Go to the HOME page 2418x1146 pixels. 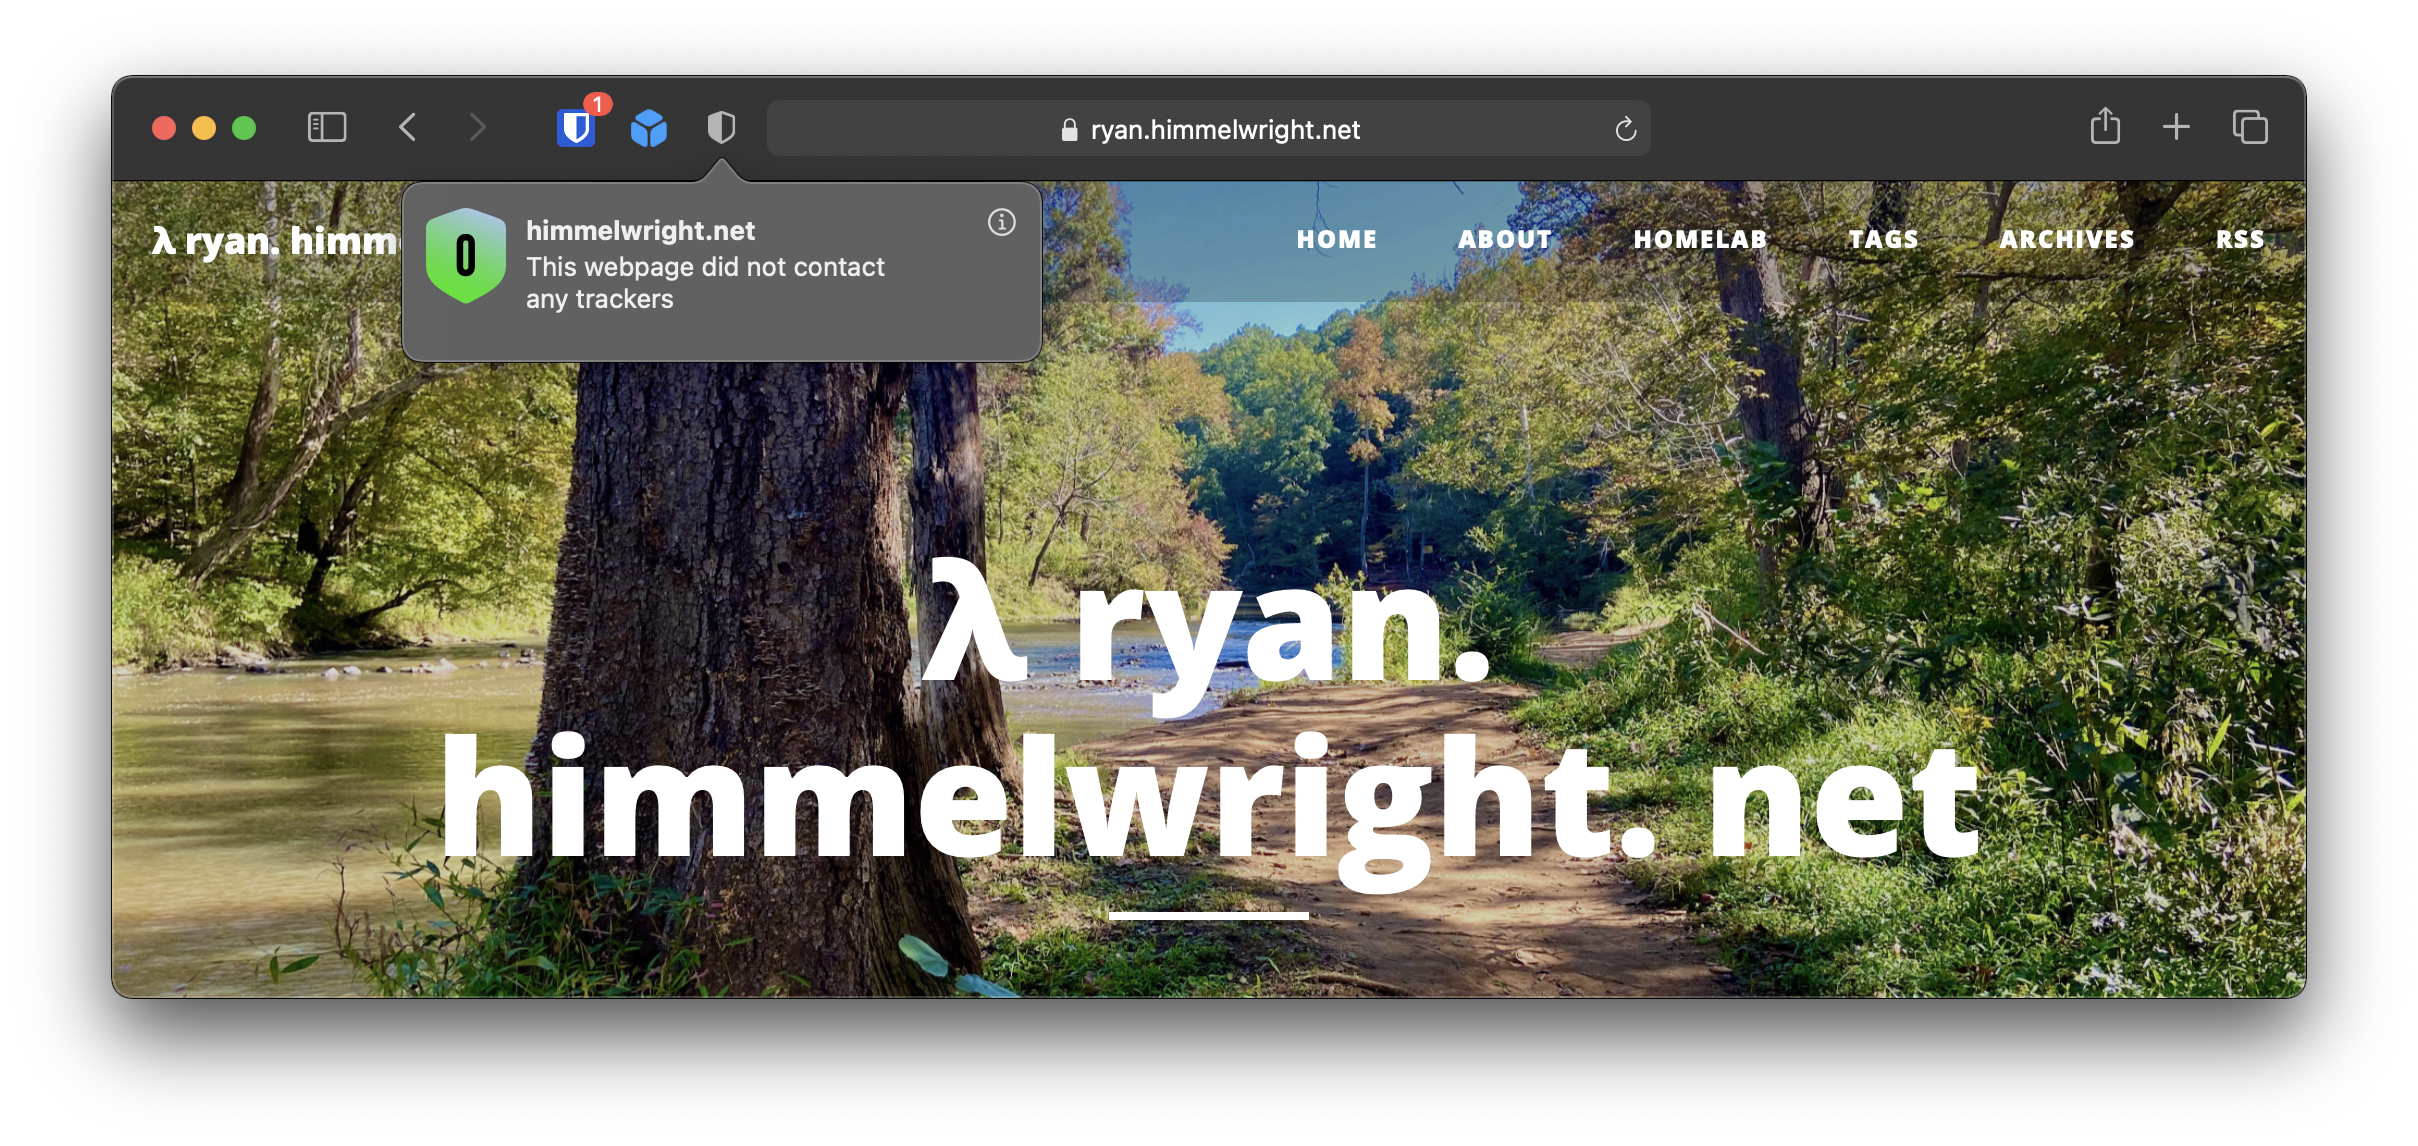click(1336, 239)
